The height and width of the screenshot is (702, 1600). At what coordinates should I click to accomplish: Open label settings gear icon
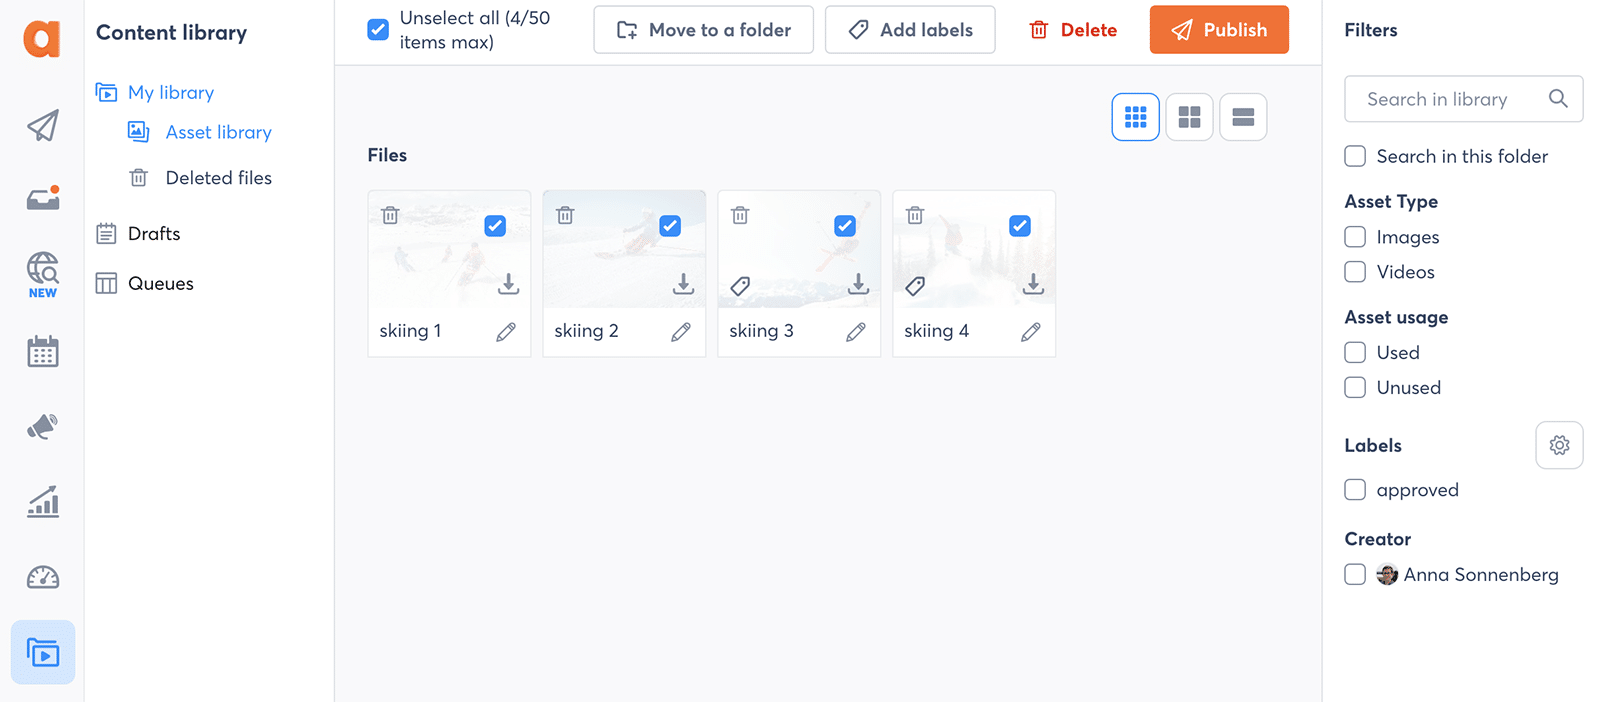pos(1559,445)
